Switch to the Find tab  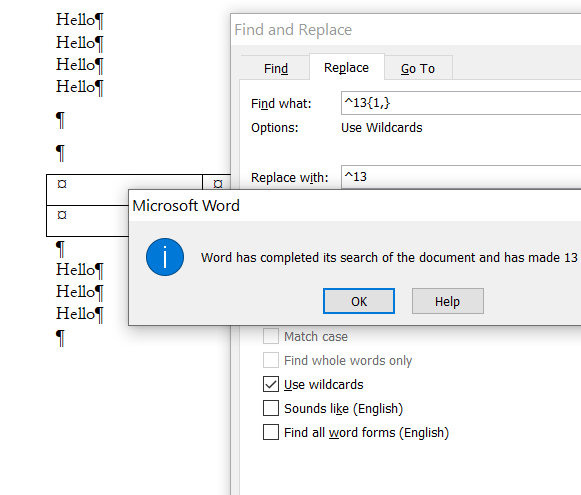point(276,68)
